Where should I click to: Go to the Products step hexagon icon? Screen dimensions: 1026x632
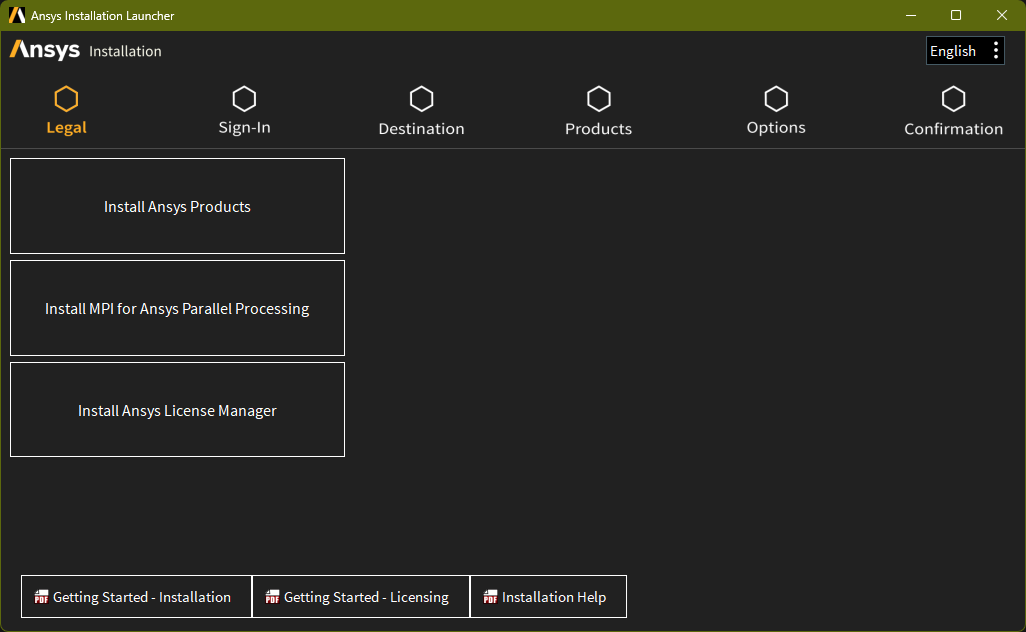tap(598, 99)
